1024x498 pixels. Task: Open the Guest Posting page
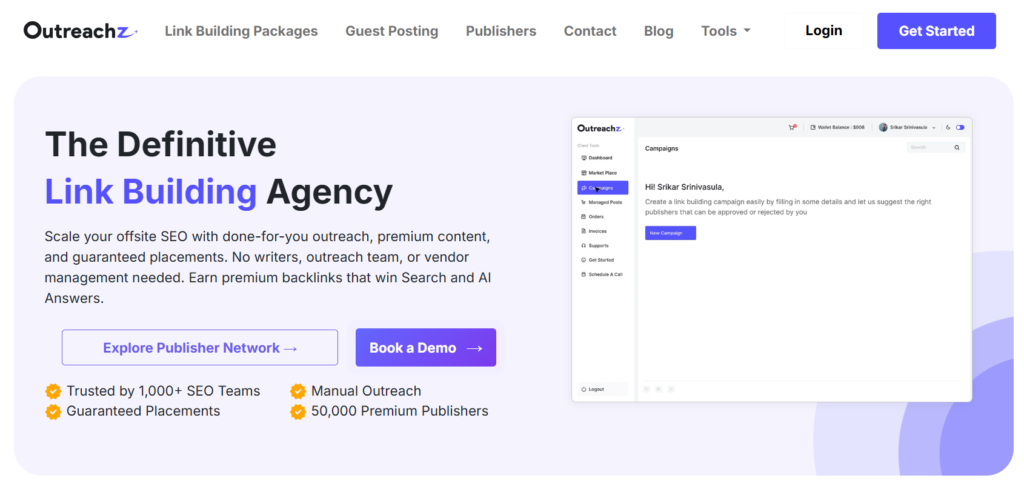tap(392, 31)
